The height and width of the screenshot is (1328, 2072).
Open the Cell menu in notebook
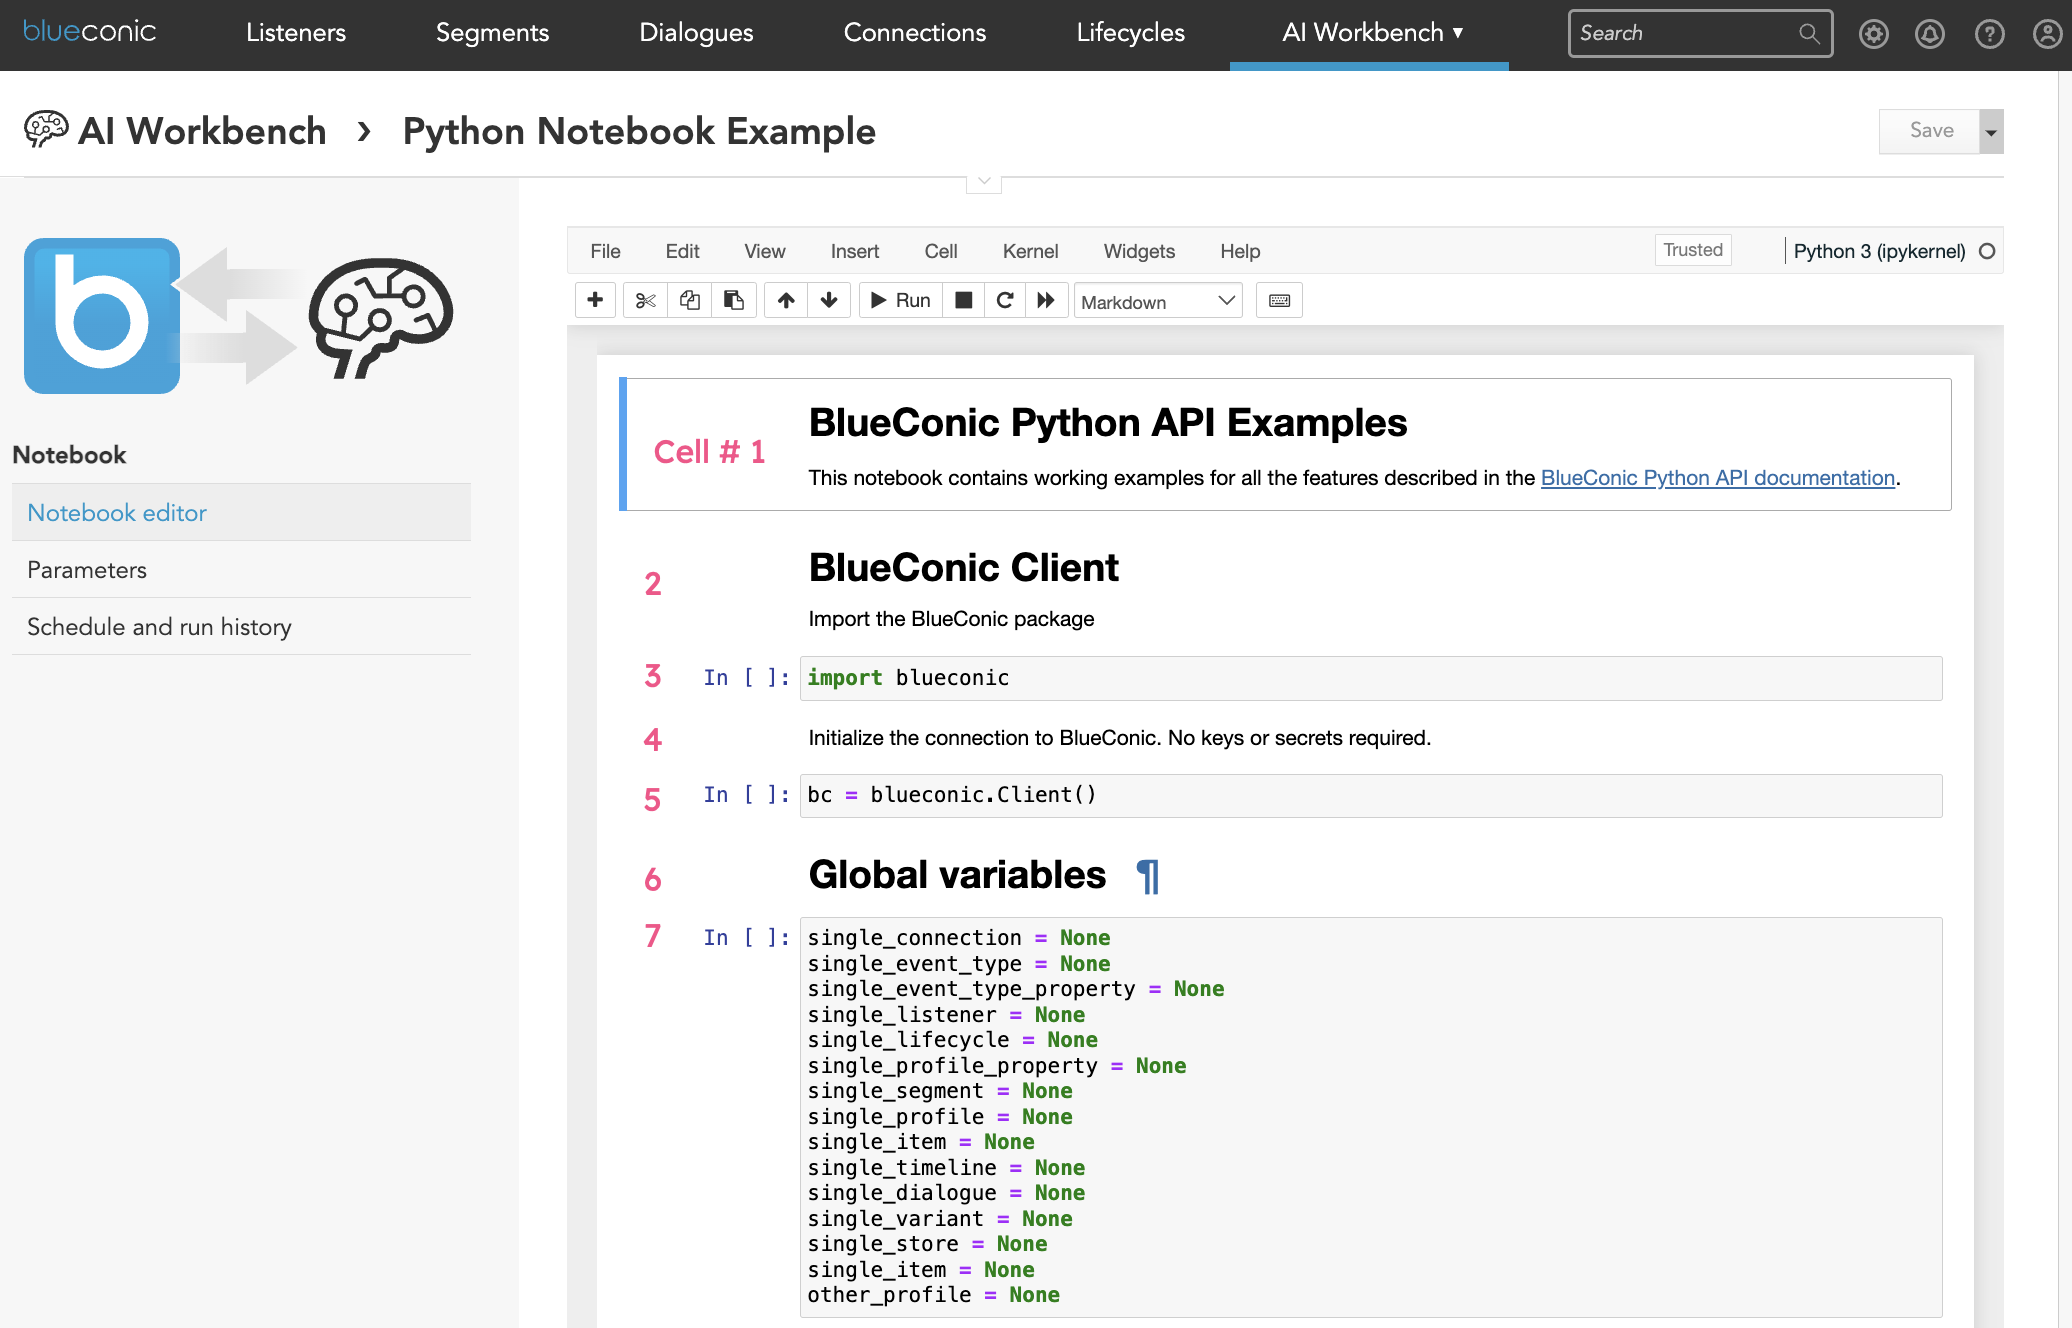point(940,251)
